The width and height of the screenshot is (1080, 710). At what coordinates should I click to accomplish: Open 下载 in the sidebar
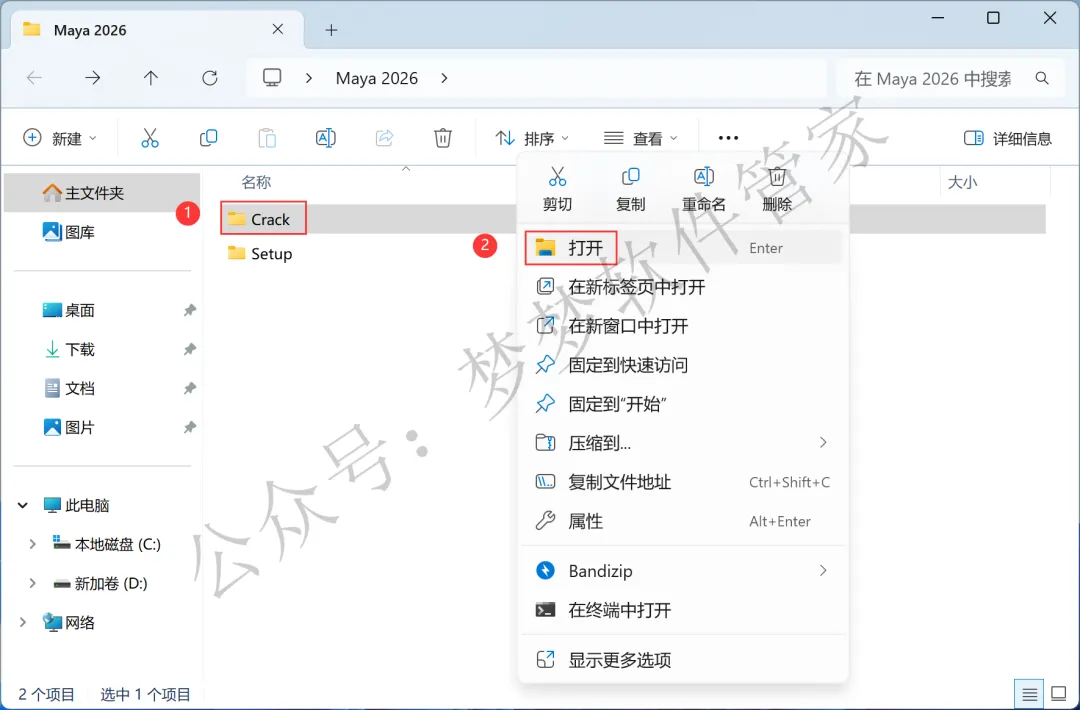tap(103, 350)
